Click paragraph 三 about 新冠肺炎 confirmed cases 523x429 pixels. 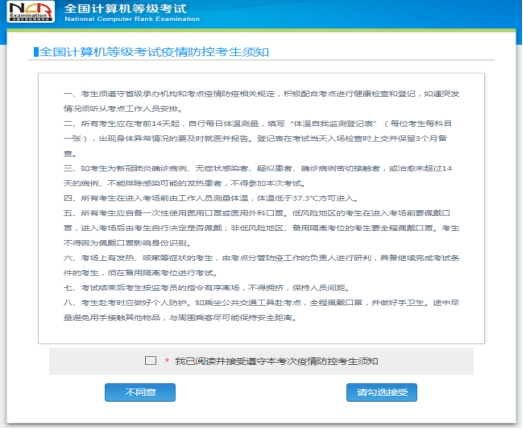pos(257,176)
